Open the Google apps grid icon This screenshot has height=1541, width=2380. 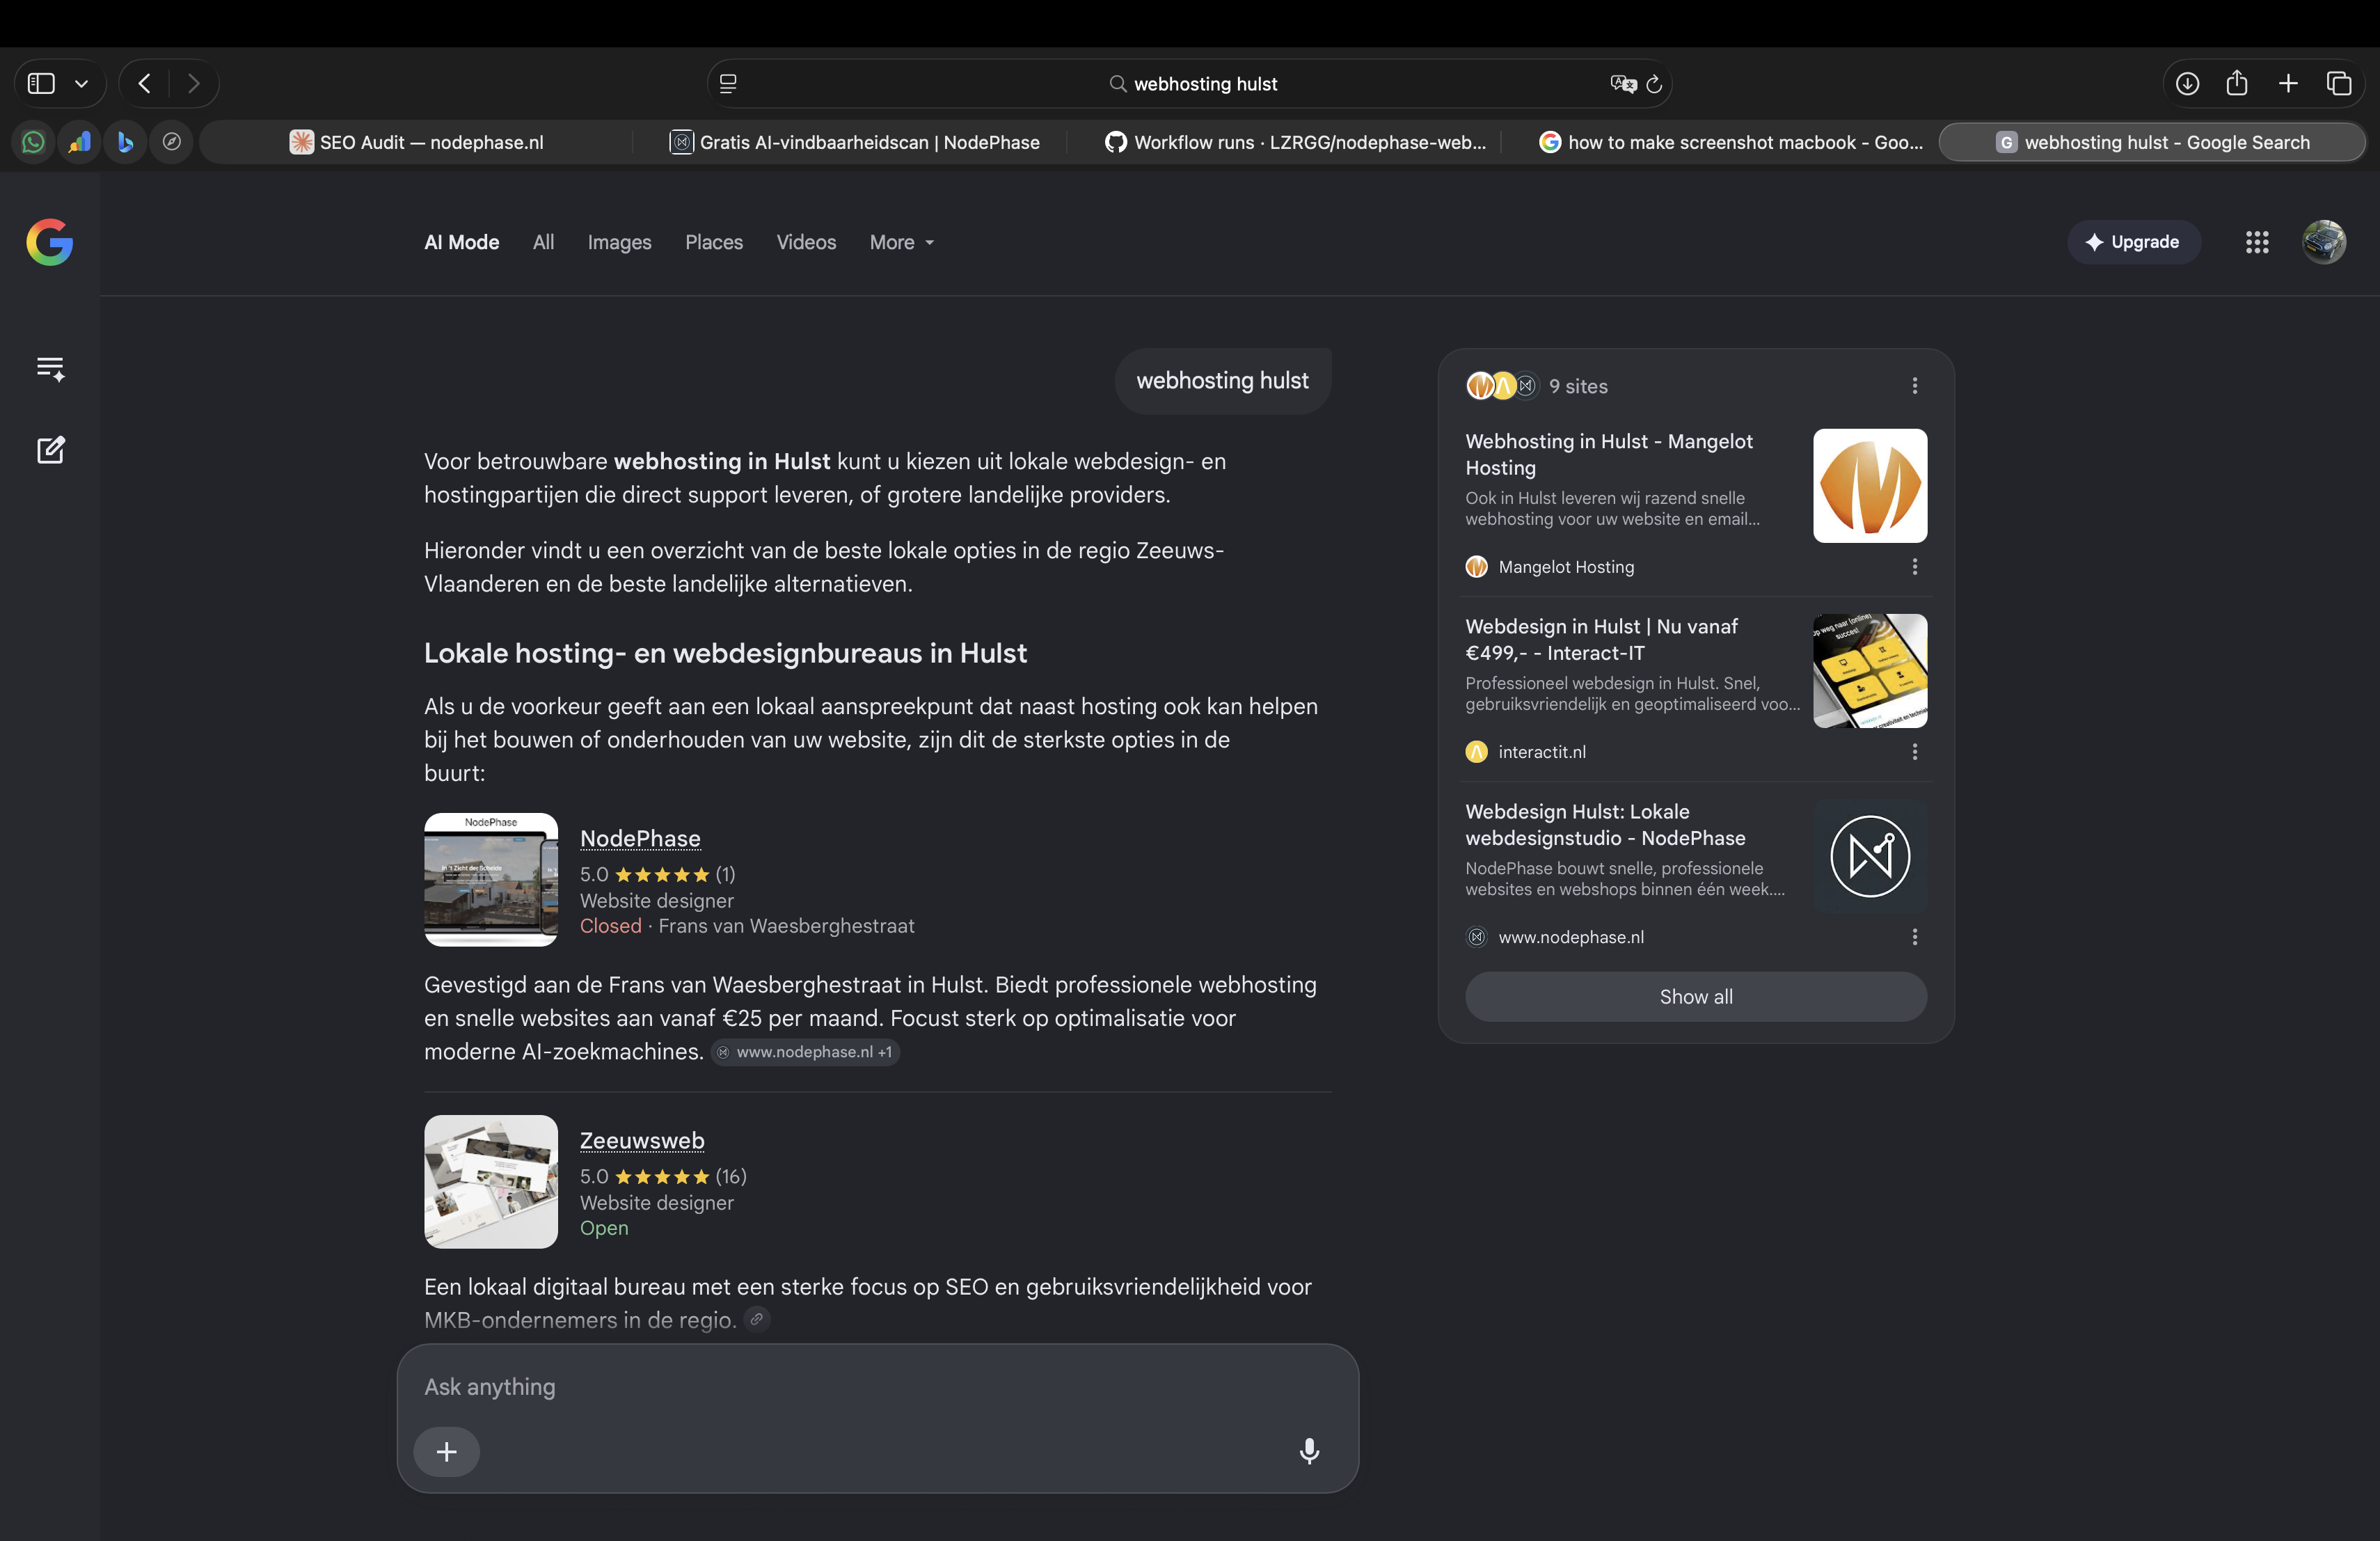pyautogui.click(x=2257, y=242)
